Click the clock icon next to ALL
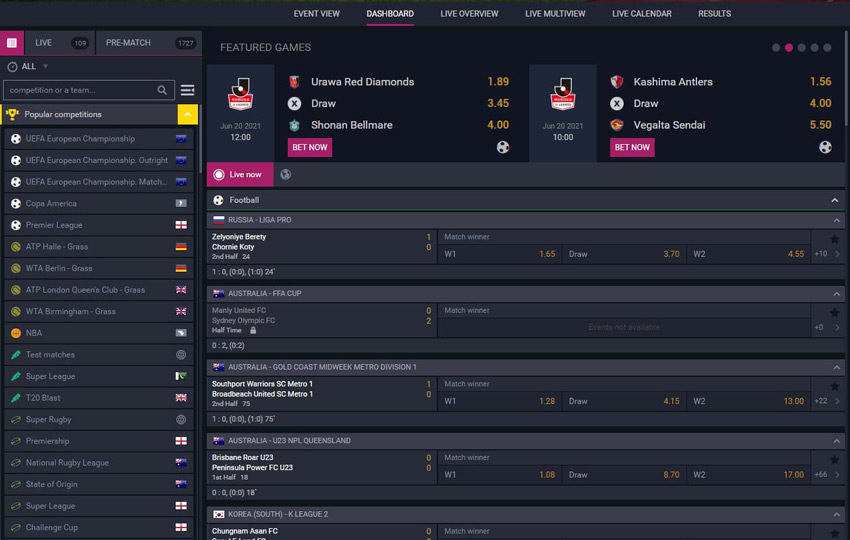 [12, 67]
